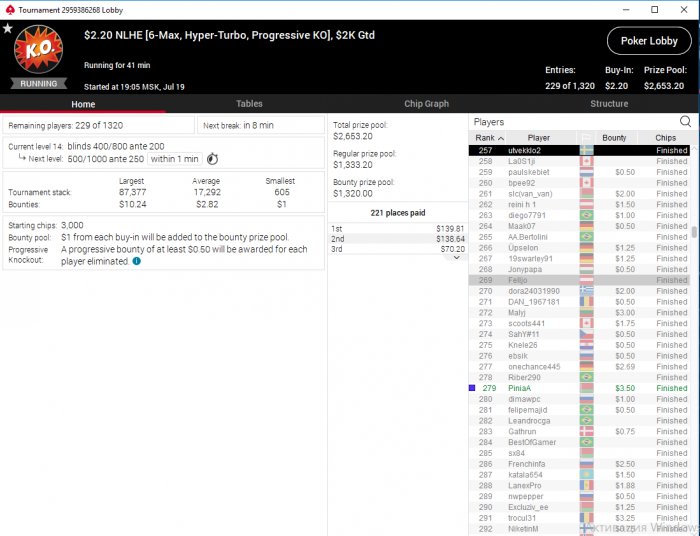Select player row PiniaA
The height and width of the screenshot is (536, 700).
[579, 388]
